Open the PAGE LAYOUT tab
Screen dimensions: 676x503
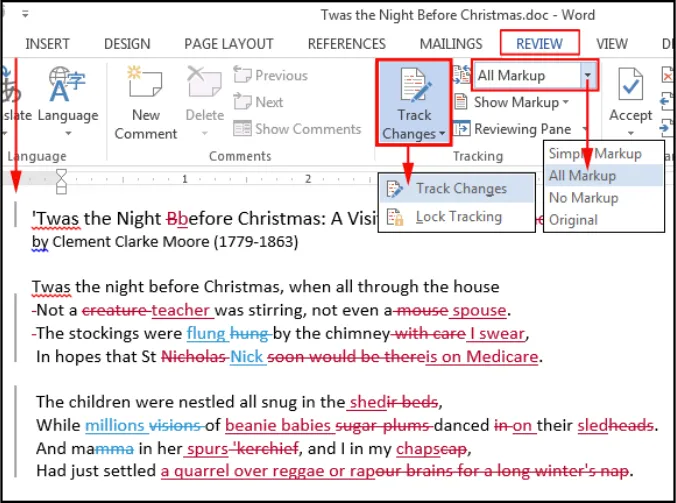(x=228, y=44)
